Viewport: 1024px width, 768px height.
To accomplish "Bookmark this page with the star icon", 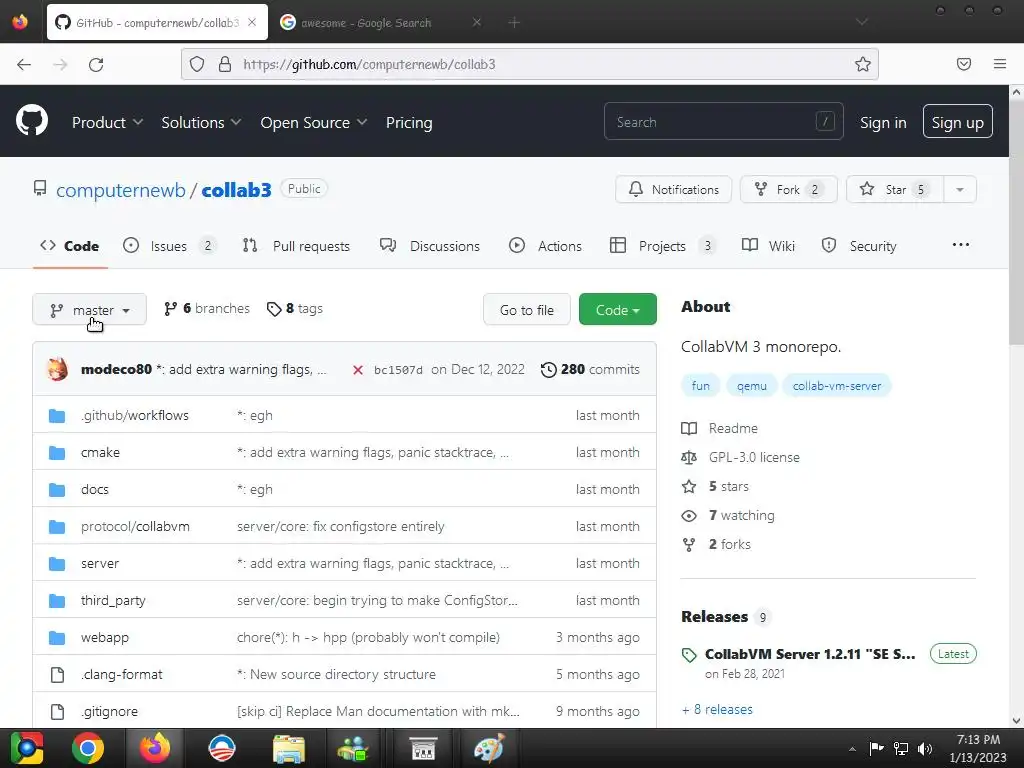I will click(862, 64).
